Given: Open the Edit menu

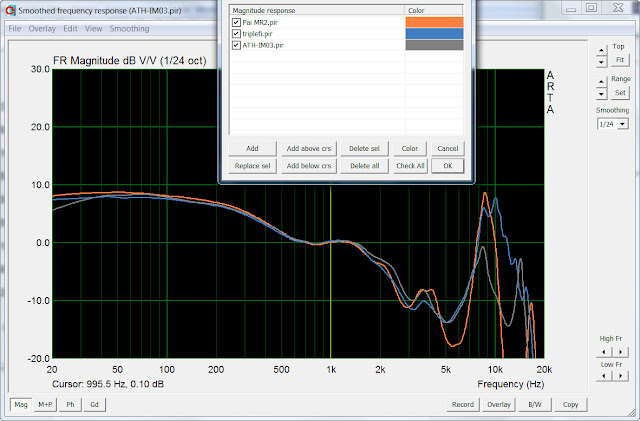Looking at the screenshot, I should coord(70,29).
